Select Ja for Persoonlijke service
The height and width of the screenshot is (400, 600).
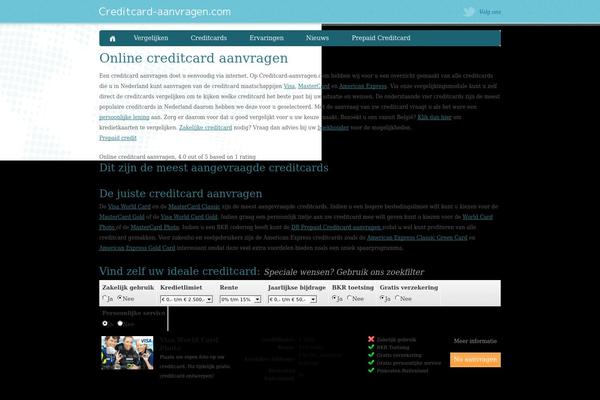point(105,323)
